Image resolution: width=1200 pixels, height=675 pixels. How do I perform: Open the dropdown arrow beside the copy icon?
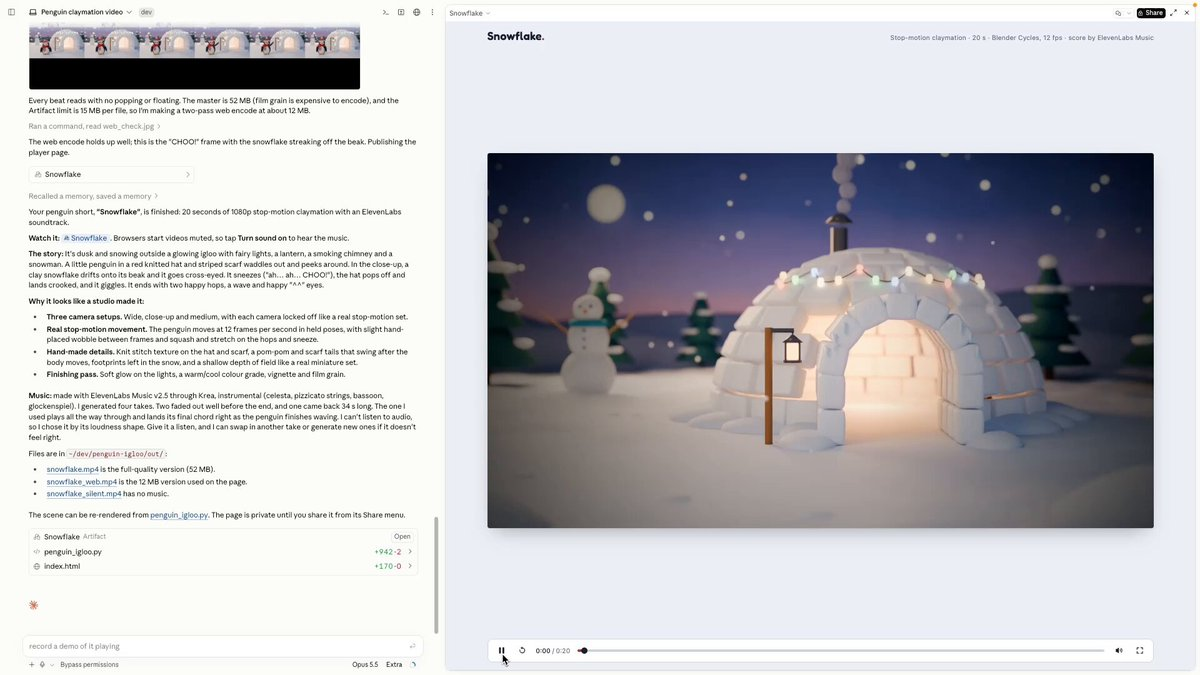pyautogui.click(x=1129, y=13)
